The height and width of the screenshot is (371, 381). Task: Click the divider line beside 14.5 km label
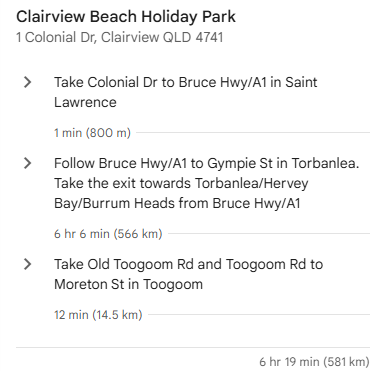tap(259, 314)
